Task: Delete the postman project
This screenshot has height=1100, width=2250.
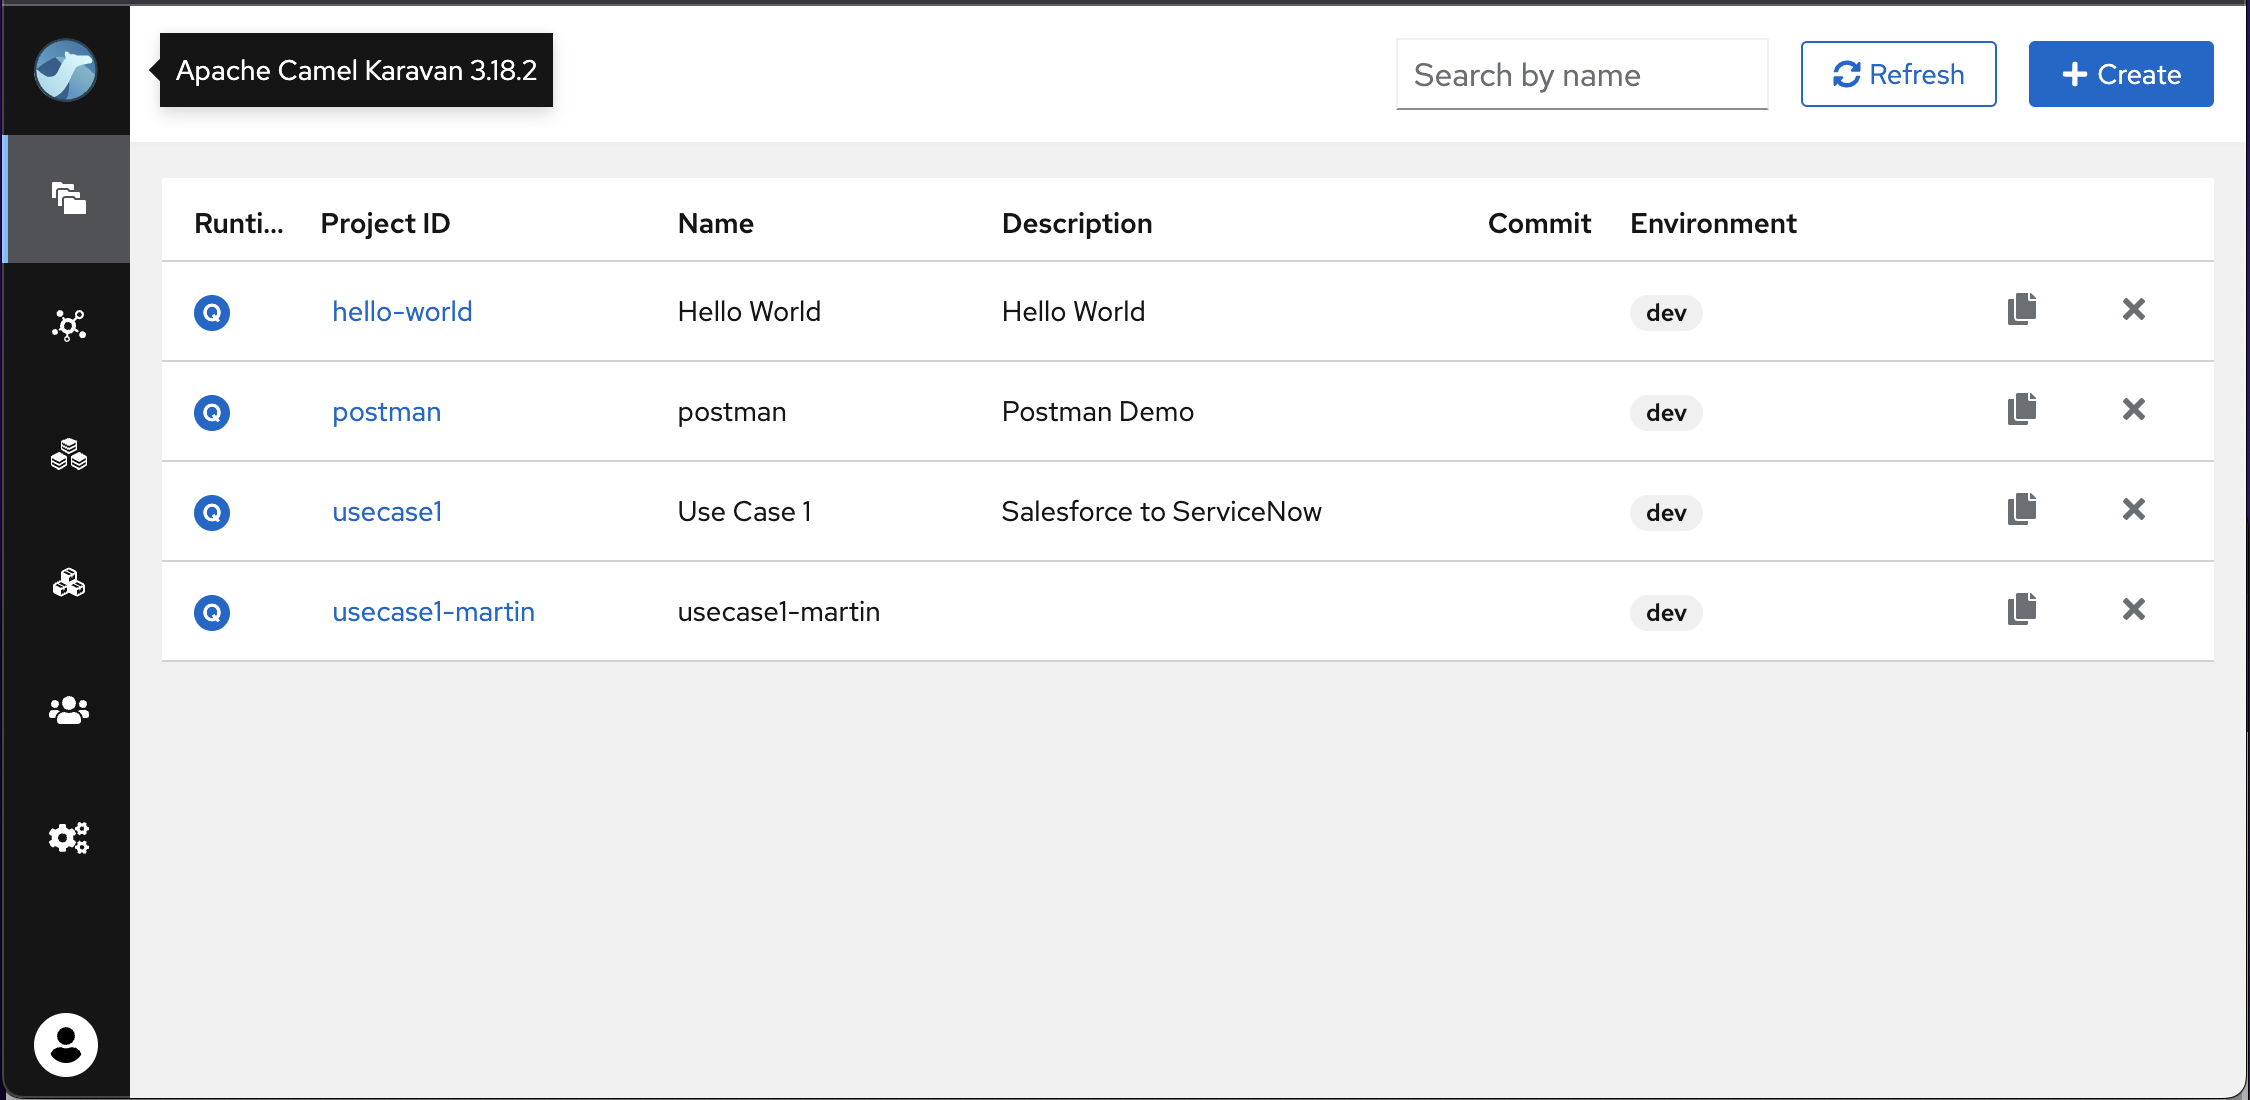Action: click(2133, 410)
